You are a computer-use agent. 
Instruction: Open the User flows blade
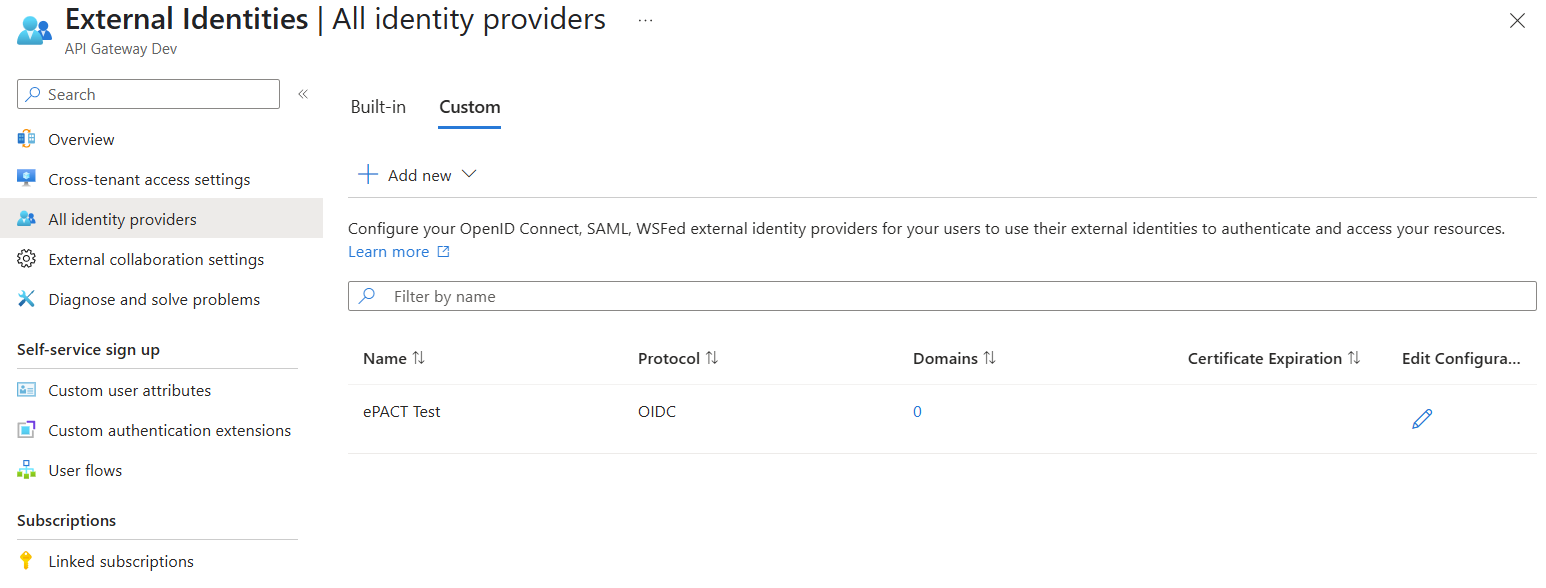(84, 469)
